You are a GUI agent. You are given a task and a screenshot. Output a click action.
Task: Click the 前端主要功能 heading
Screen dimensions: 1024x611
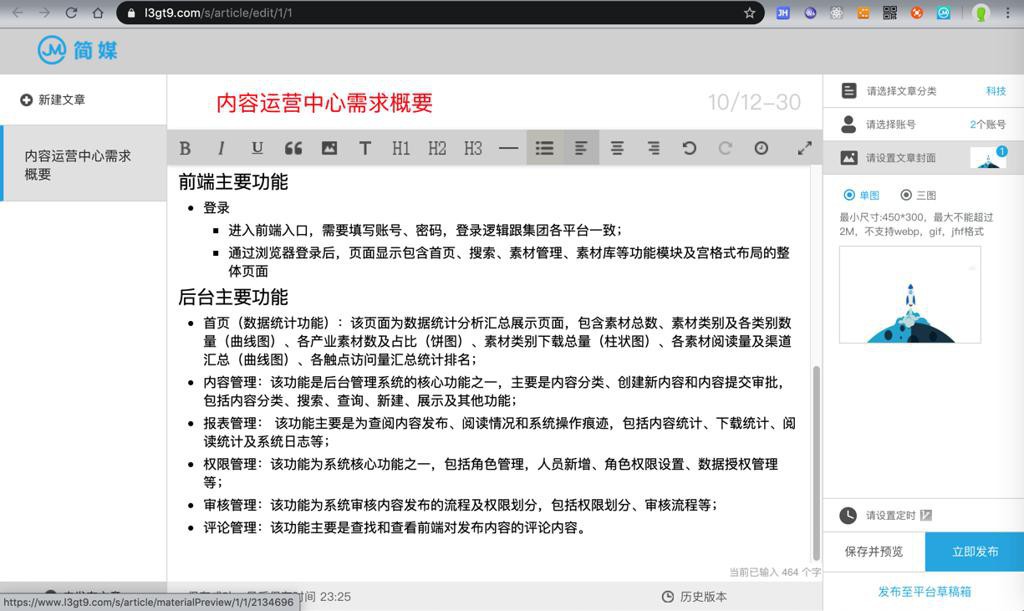(233, 182)
